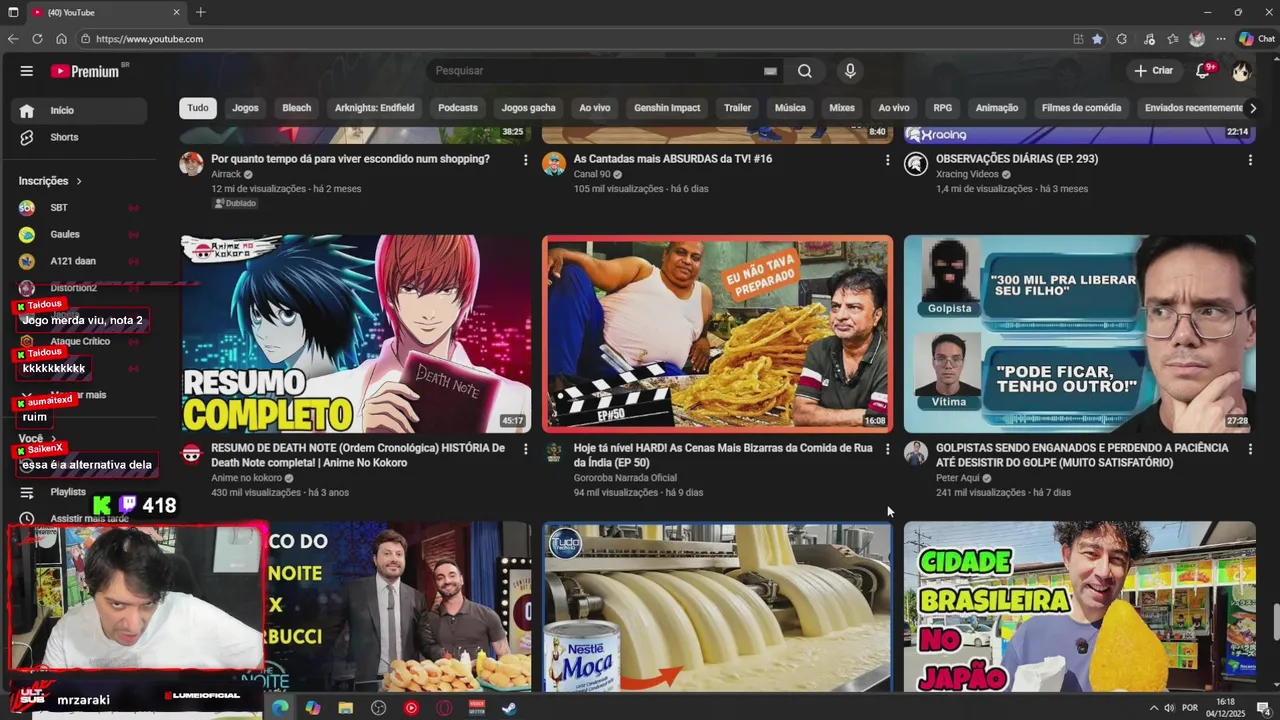
Task: Click the Canal 90 channel avatar
Action: (x=554, y=164)
